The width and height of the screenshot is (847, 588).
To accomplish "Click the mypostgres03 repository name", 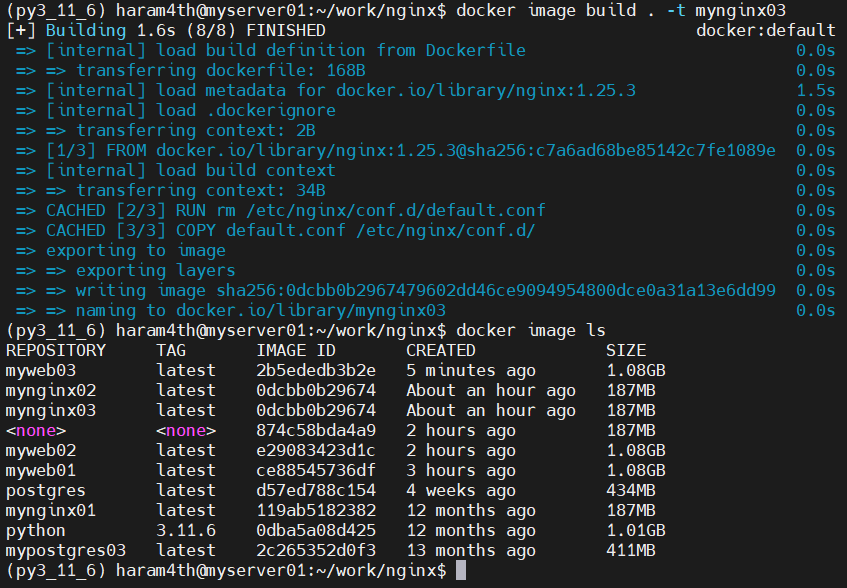I will (66, 550).
